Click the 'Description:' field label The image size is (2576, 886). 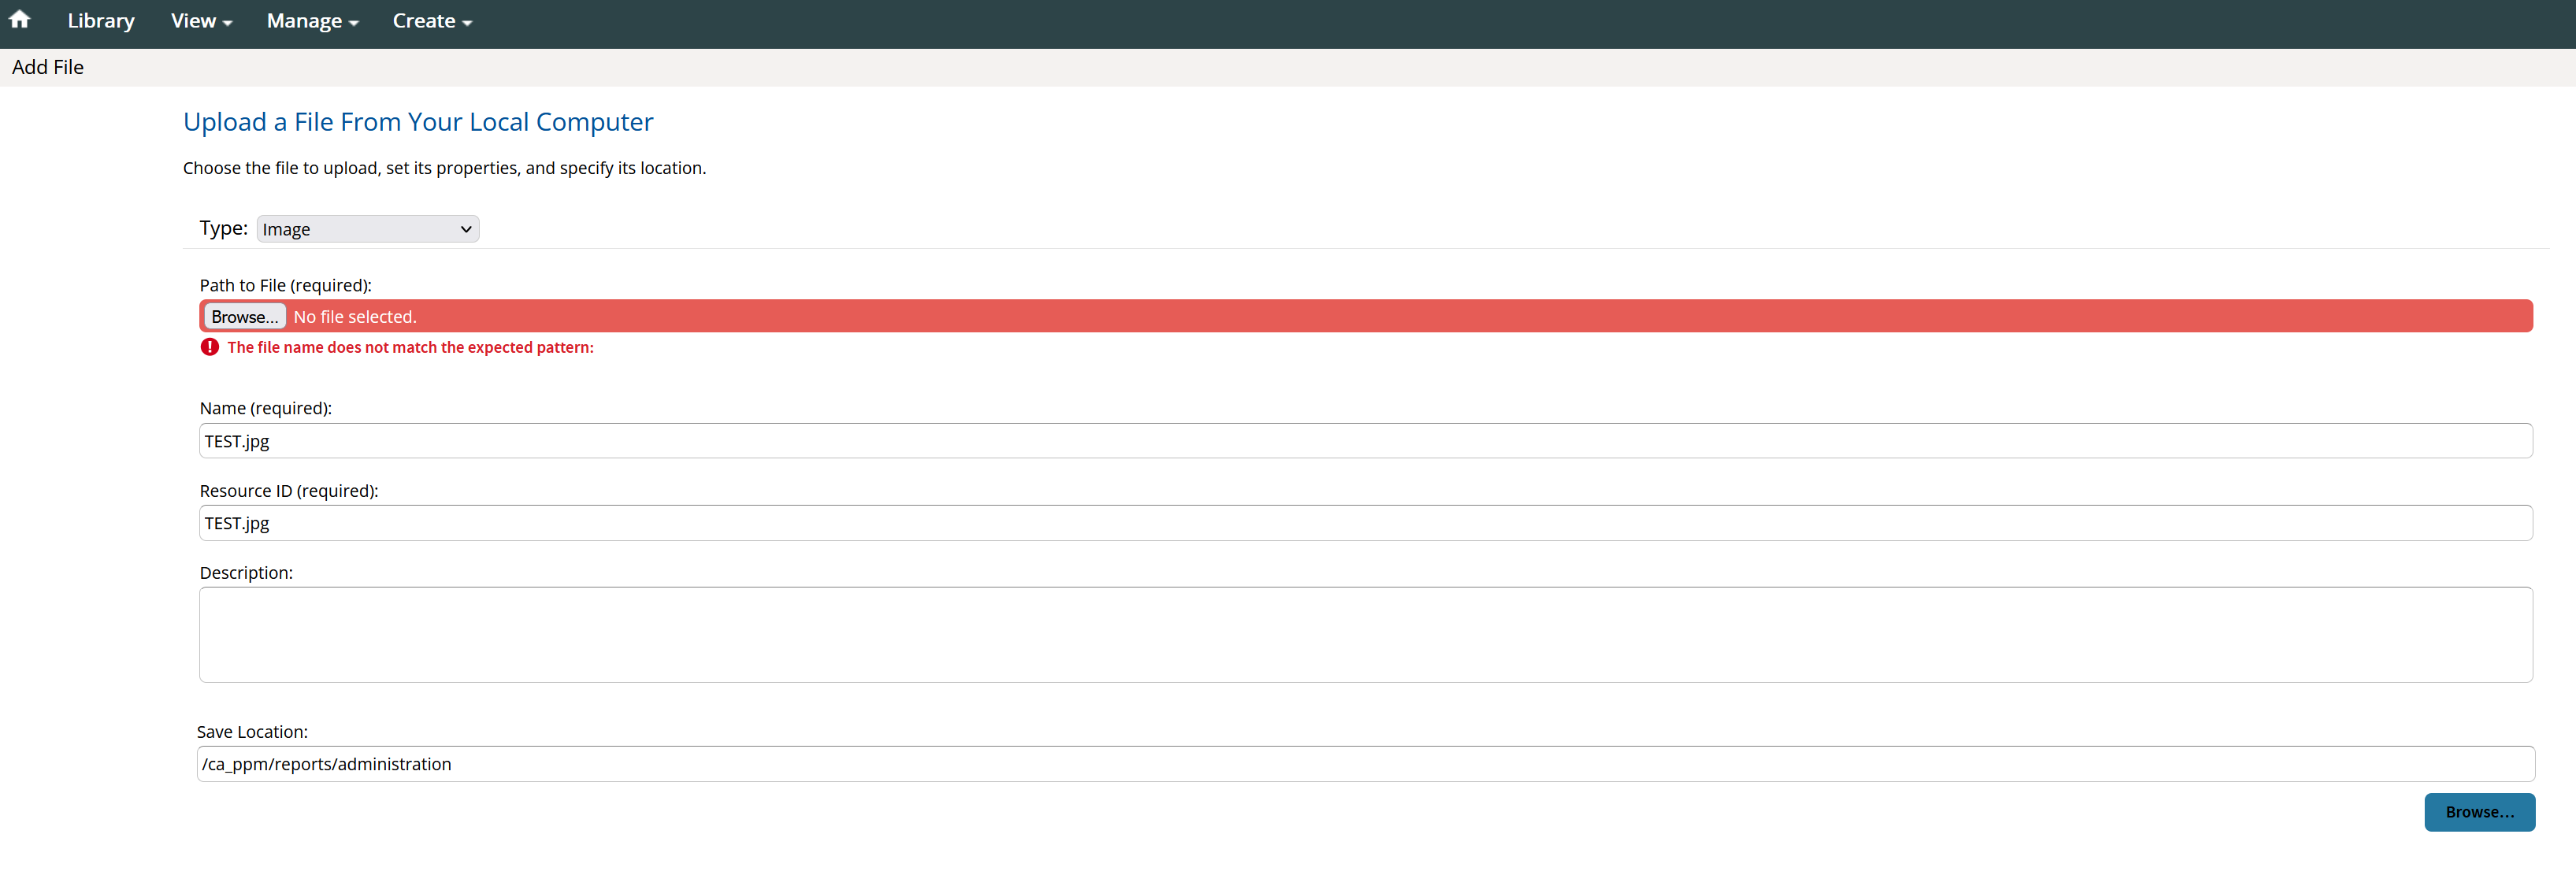coord(246,573)
